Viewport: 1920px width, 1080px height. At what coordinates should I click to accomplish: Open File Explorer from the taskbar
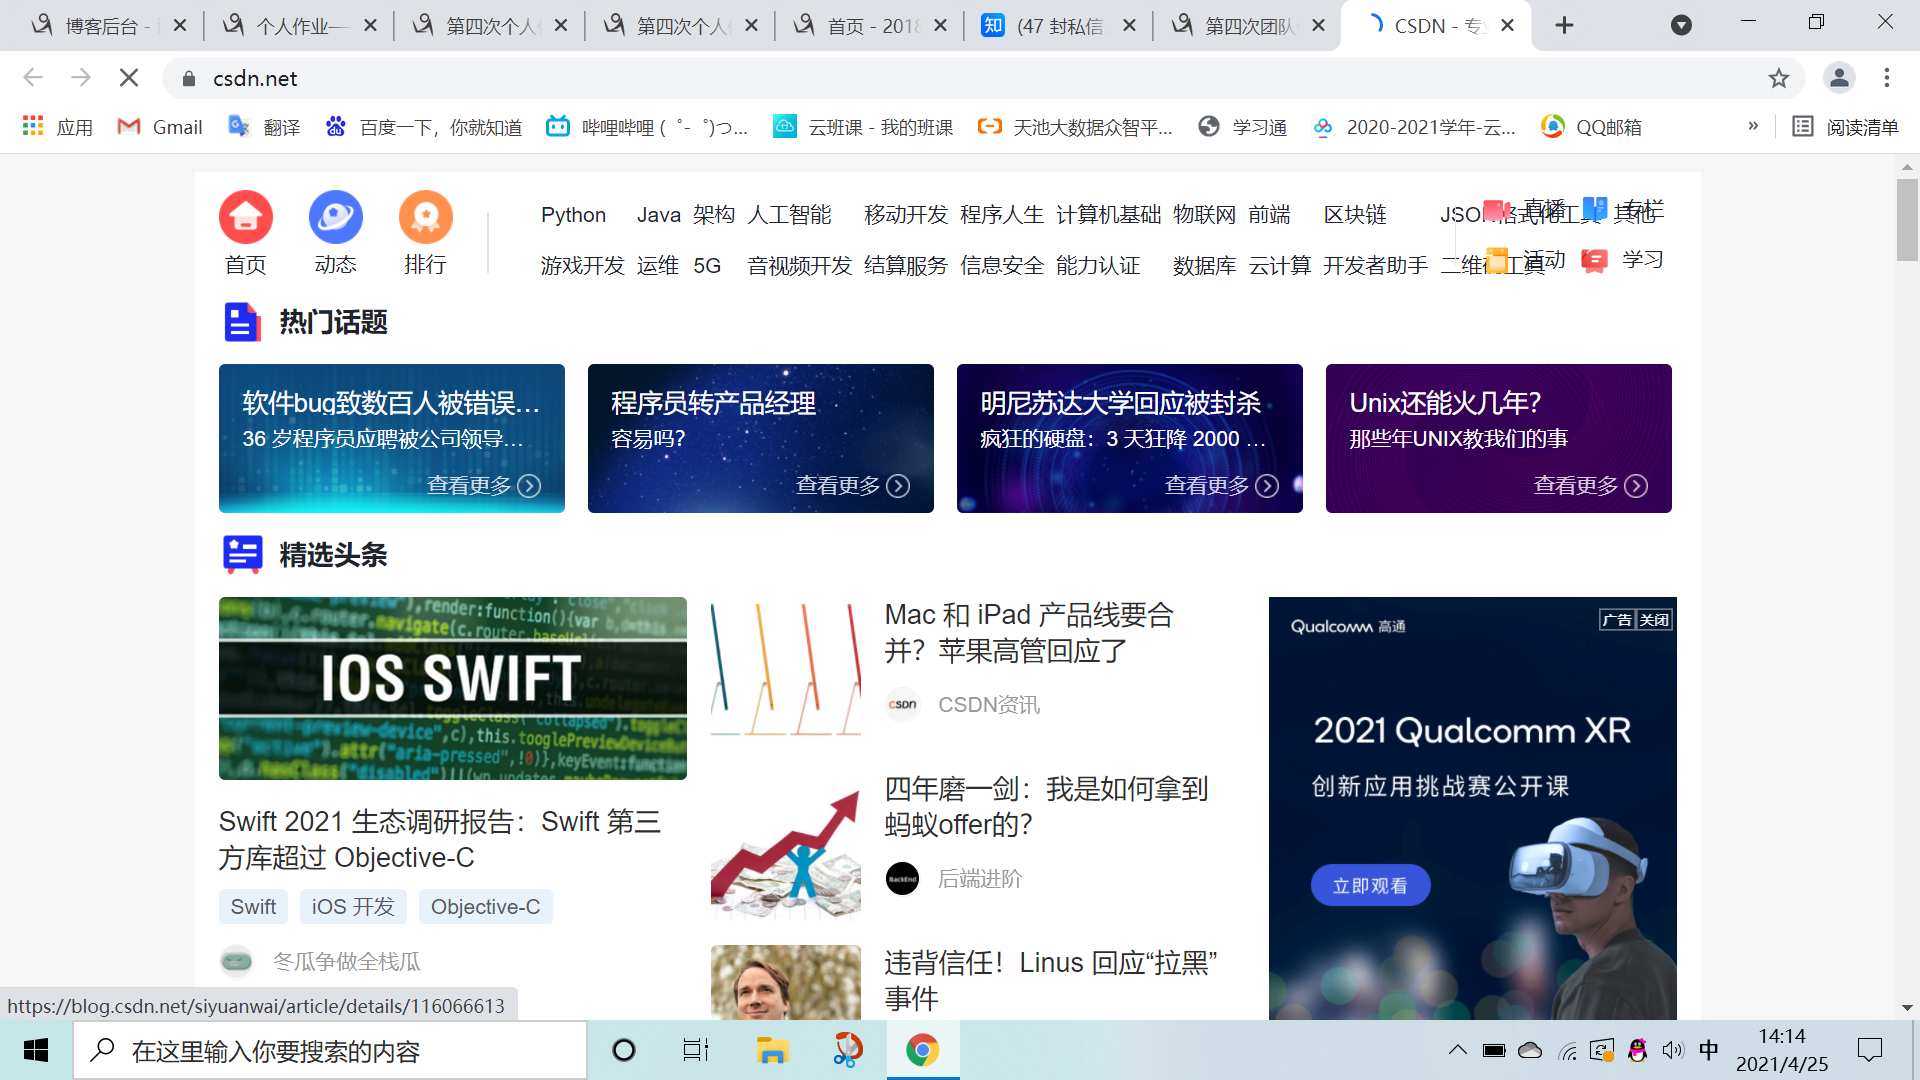pyautogui.click(x=772, y=1050)
